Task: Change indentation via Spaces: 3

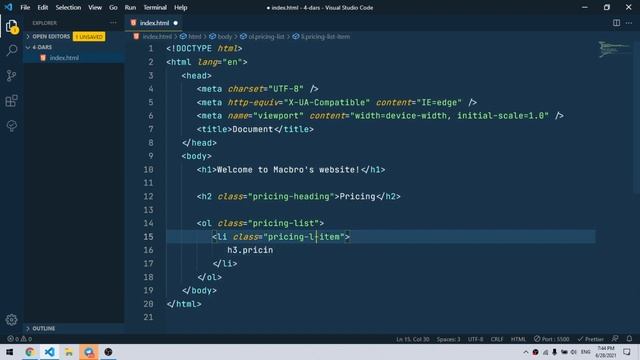Action: tap(448, 339)
